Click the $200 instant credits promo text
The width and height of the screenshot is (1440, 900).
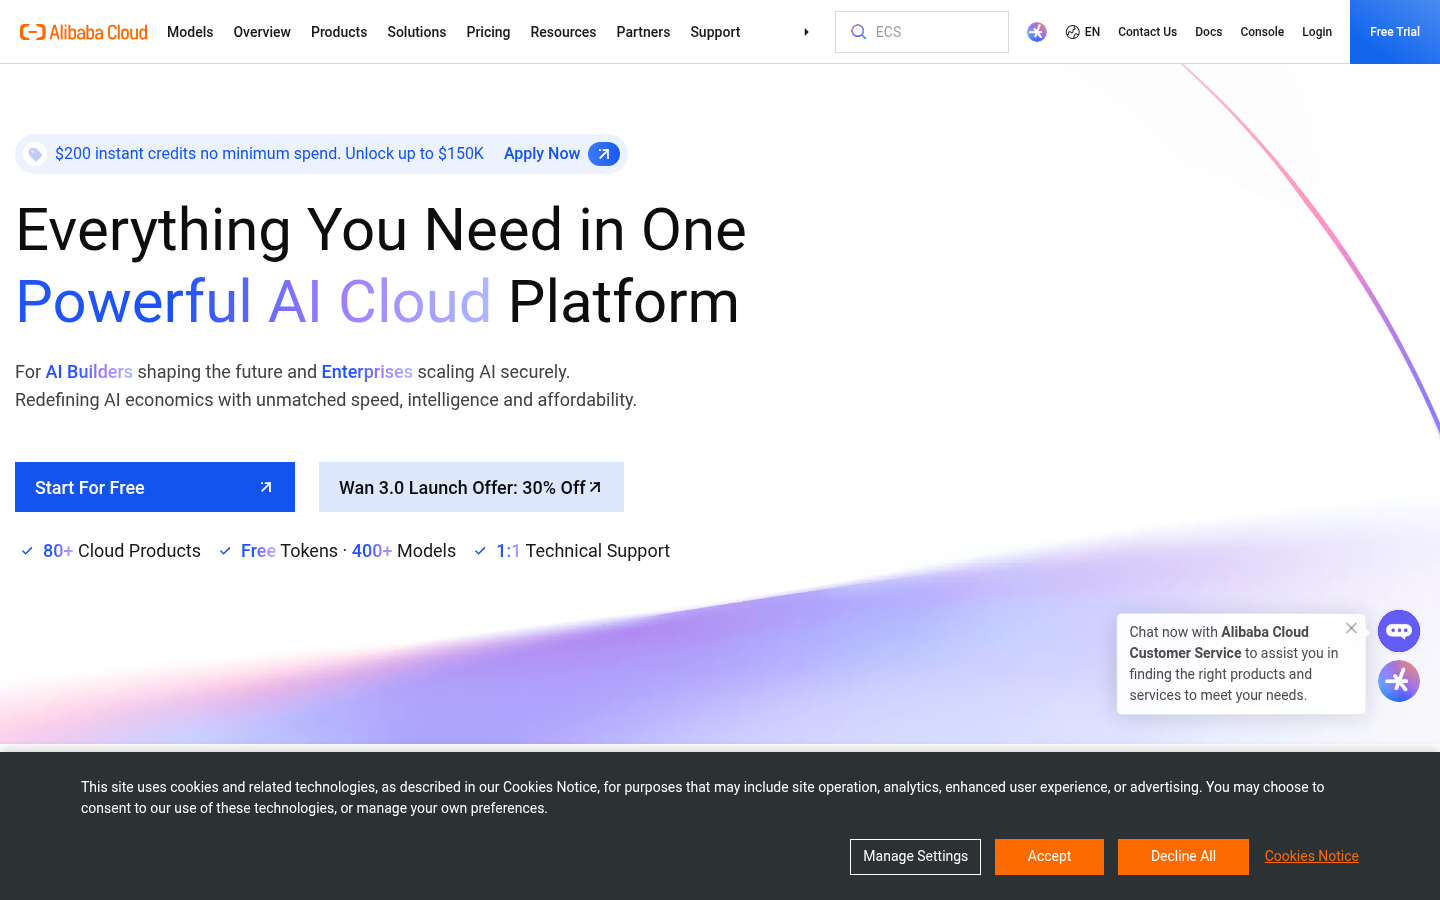(x=269, y=154)
